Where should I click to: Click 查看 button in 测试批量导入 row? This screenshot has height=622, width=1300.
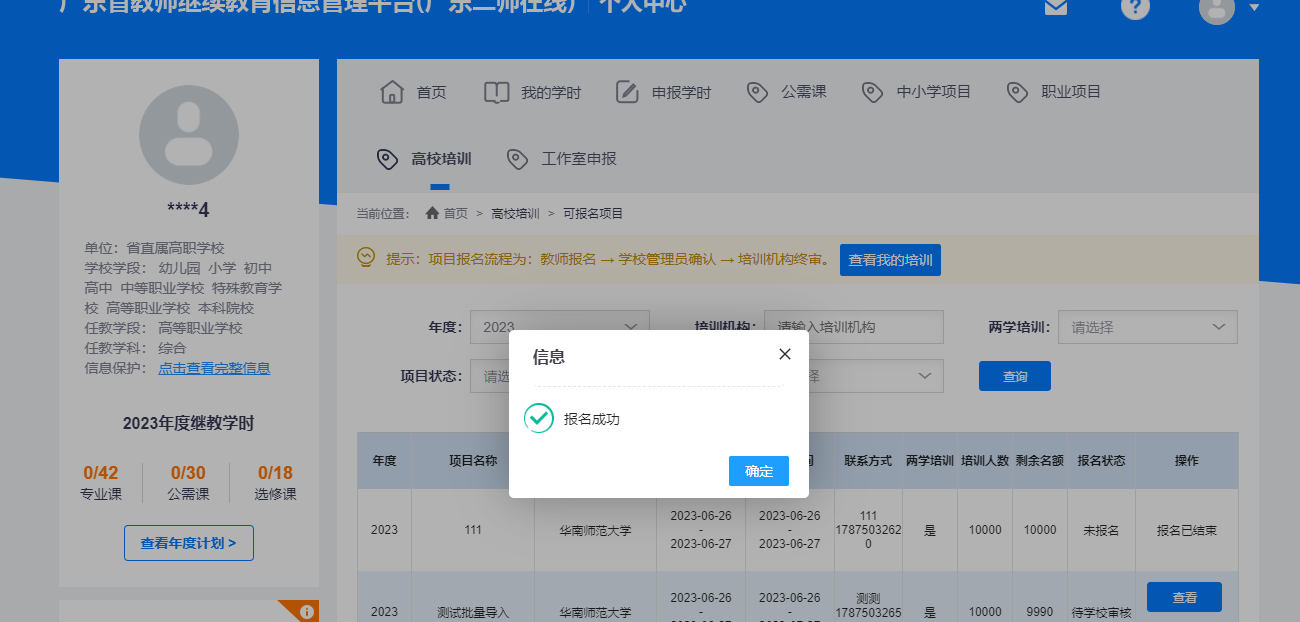[1184, 597]
